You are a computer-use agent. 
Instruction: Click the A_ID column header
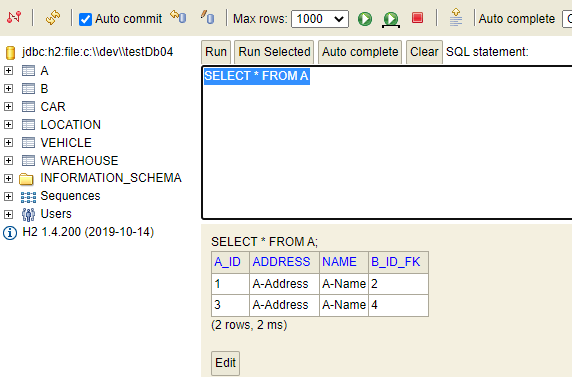(230, 262)
